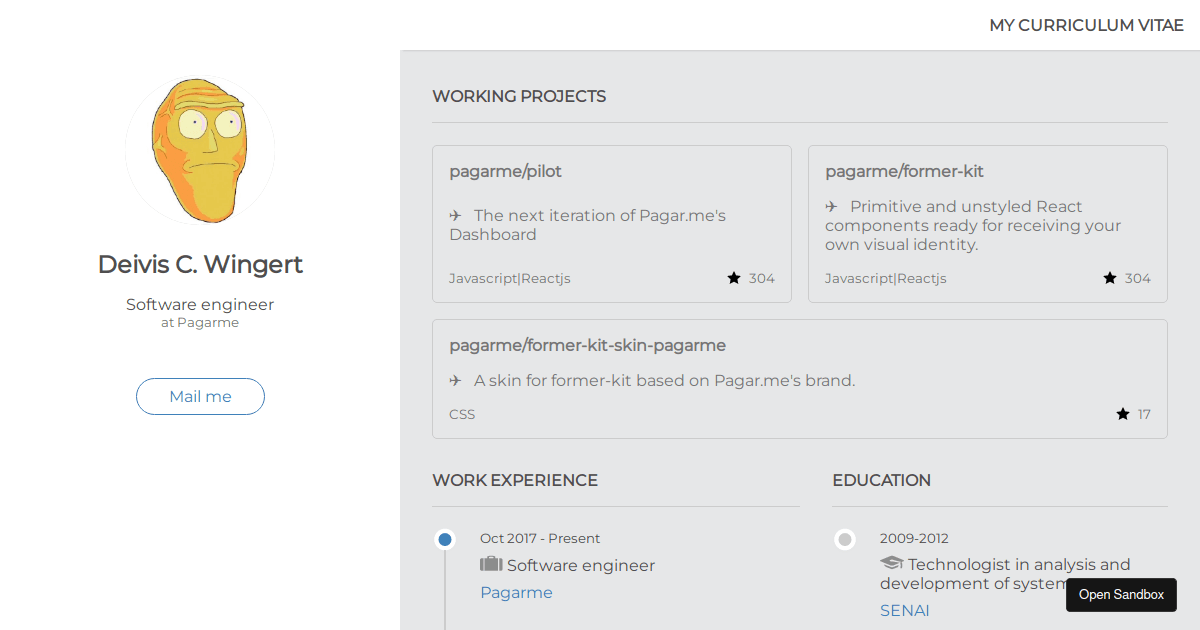This screenshot has height=630, width=1200.
Task: Open the pagarme/former-kit project title
Action: pyautogui.click(x=904, y=172)
